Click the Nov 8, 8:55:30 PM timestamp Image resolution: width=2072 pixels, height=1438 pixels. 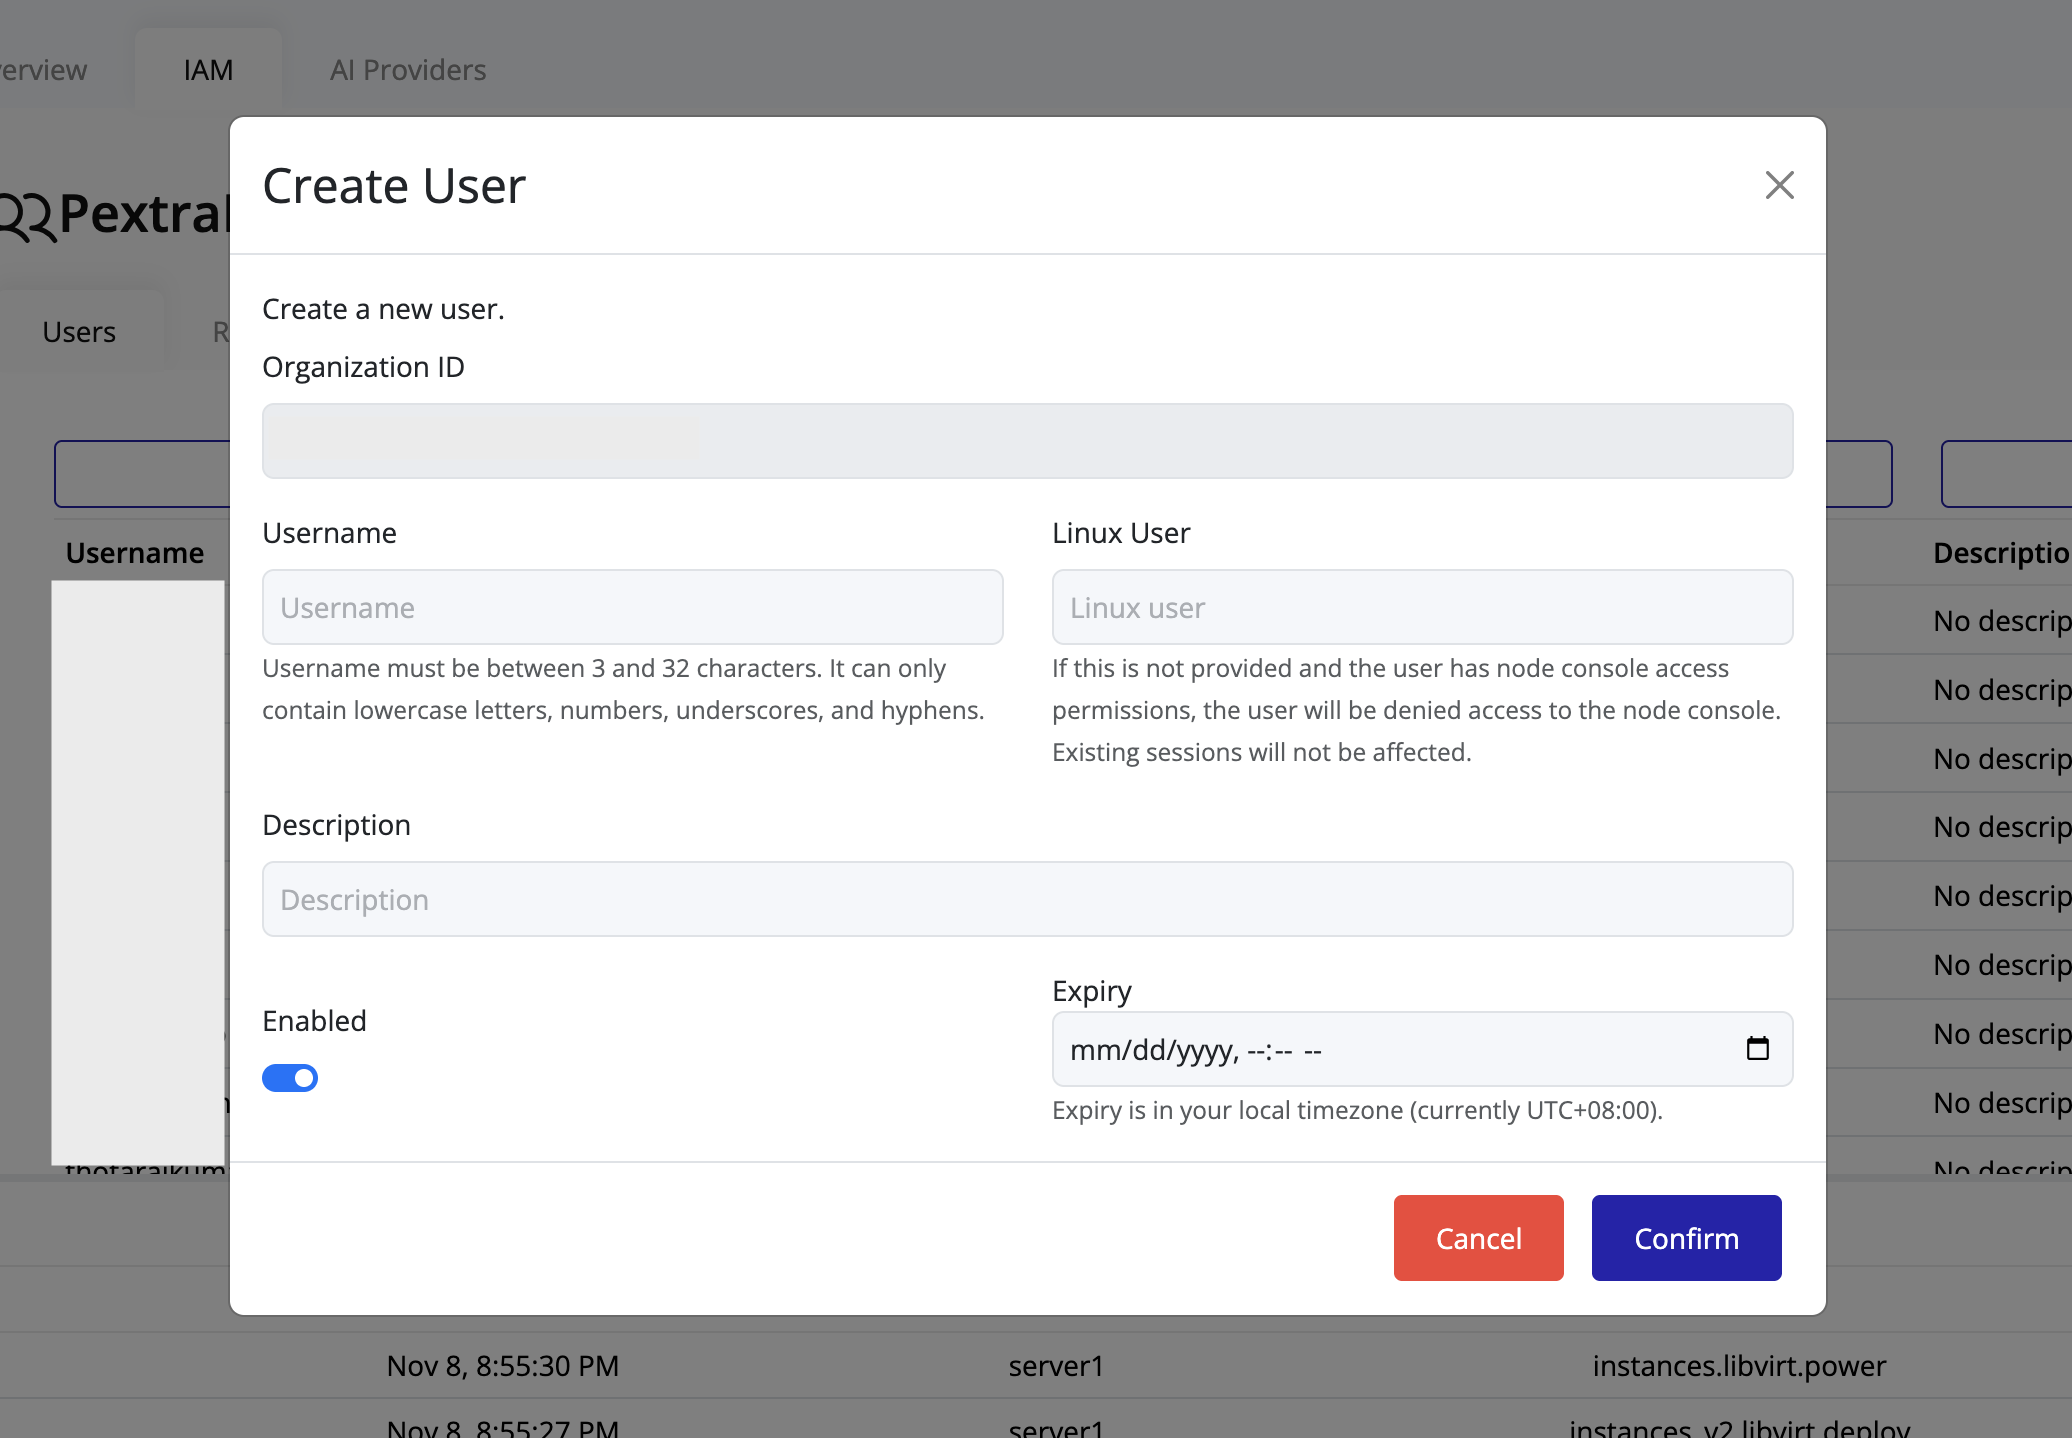[503, 1366]
